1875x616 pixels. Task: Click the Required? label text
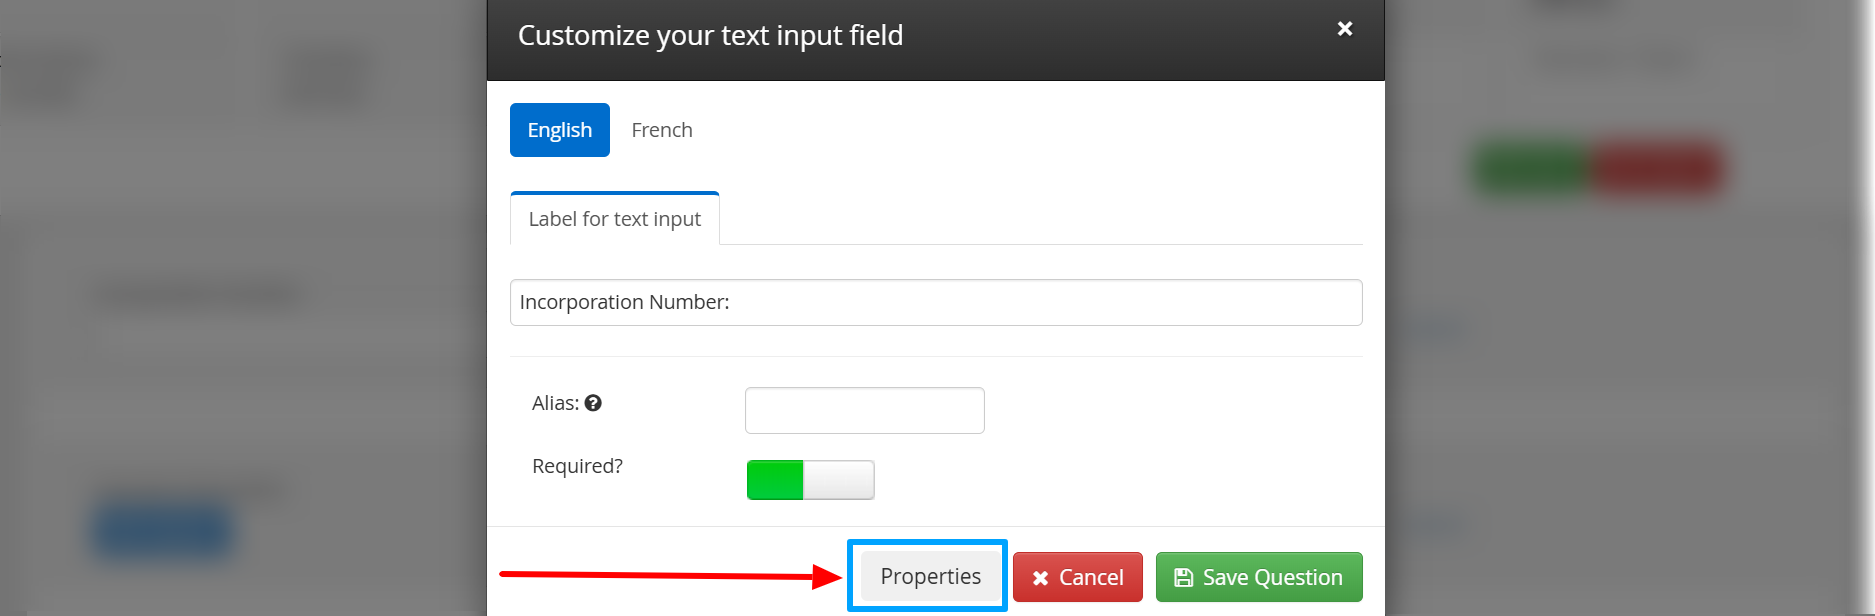pyautogui.click(x=577, y=466)
